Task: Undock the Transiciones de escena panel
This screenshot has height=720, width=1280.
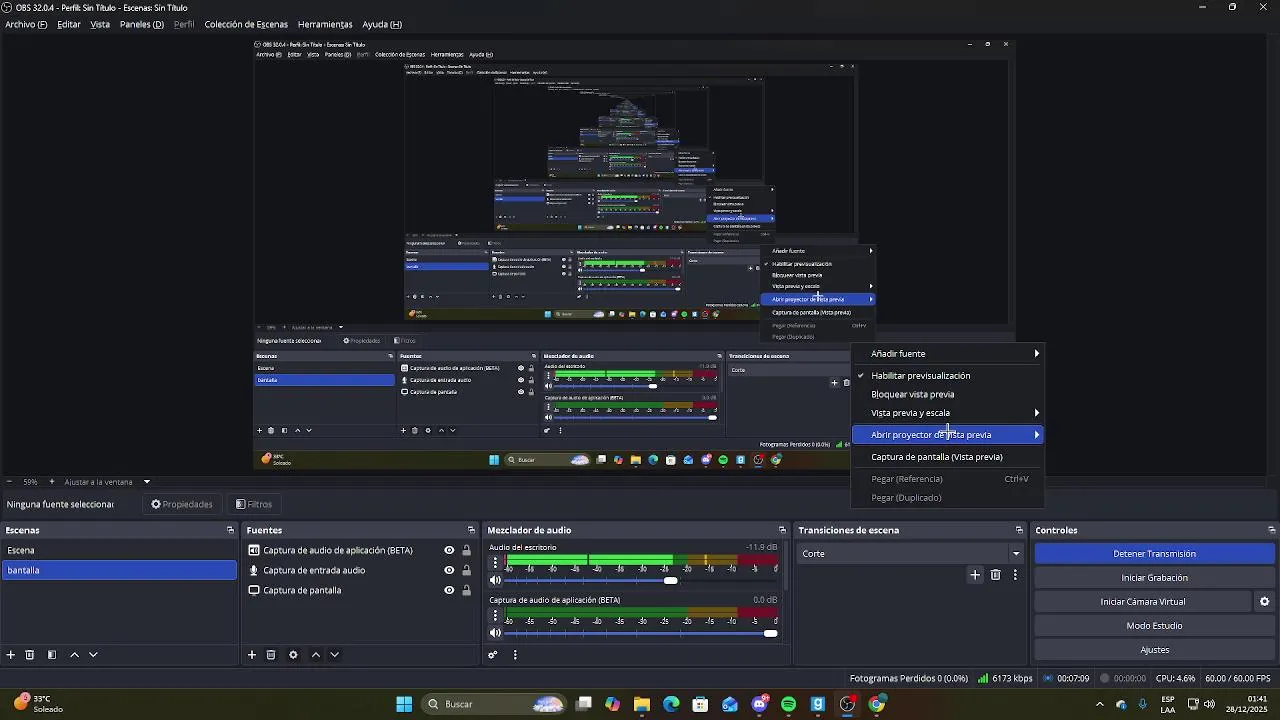Action: click(1019, 530)
